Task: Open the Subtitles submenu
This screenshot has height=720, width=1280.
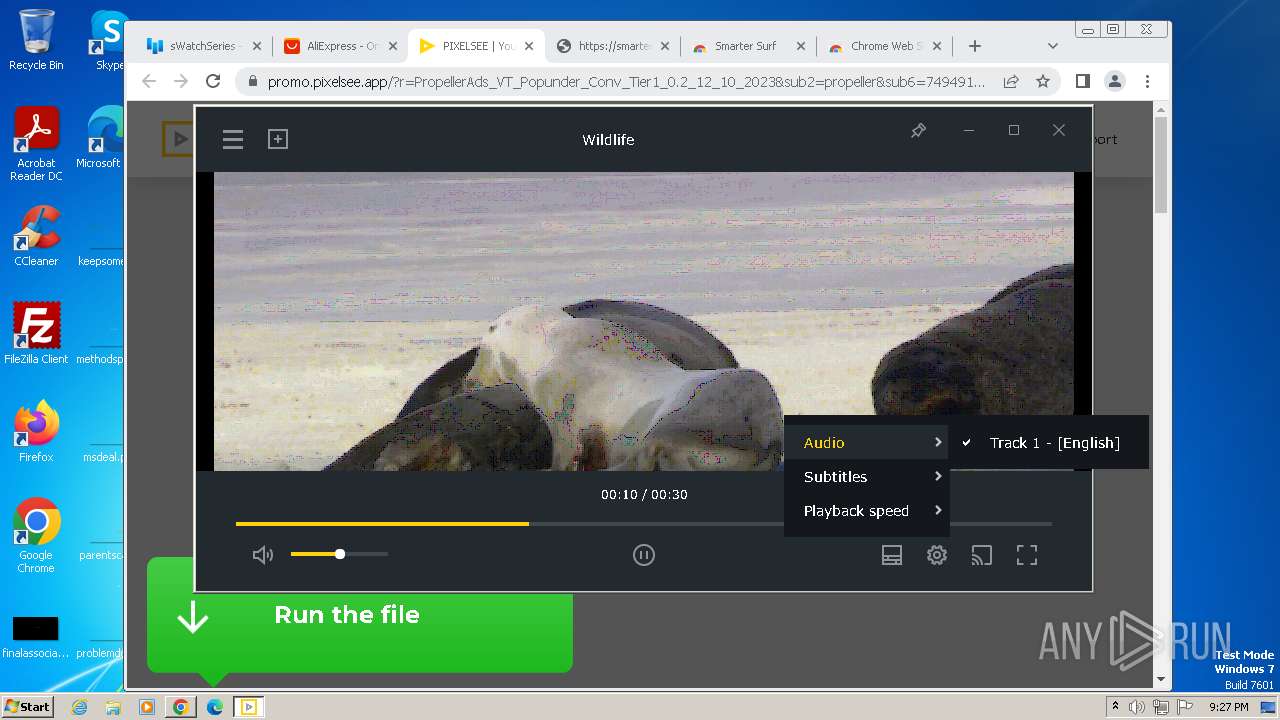Action: pos(866,477)
